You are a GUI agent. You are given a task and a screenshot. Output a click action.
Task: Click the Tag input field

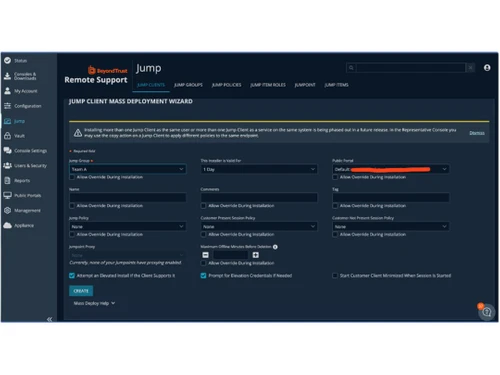(x=391, y=198)
